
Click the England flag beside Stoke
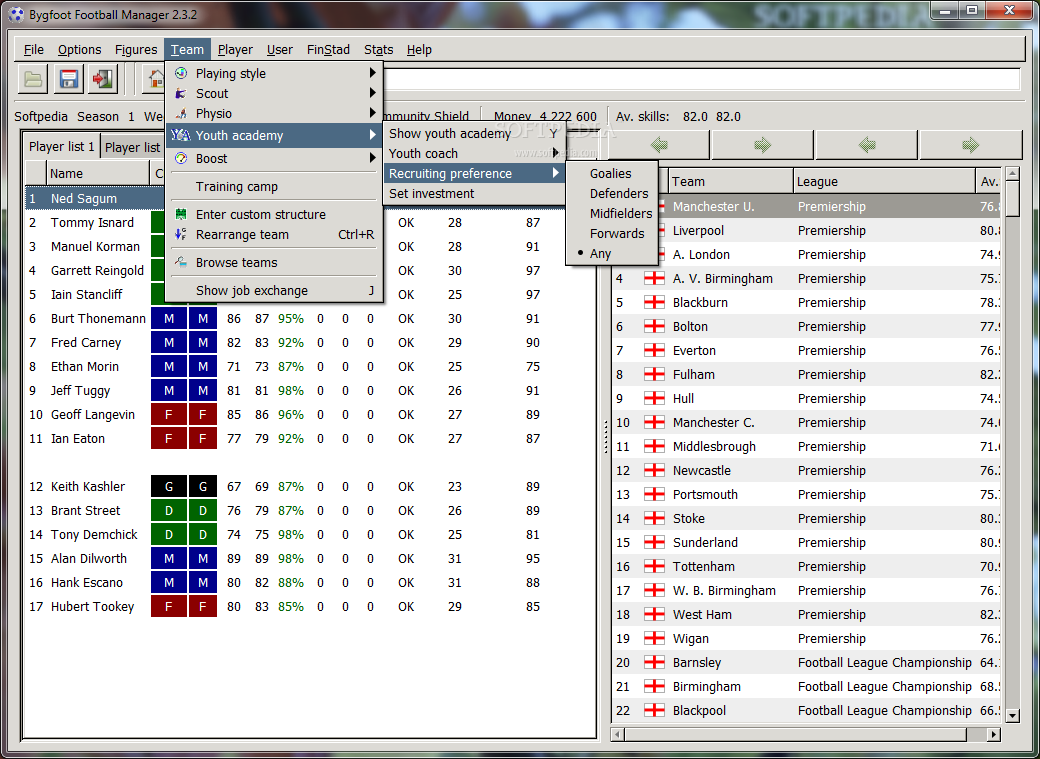654,518
